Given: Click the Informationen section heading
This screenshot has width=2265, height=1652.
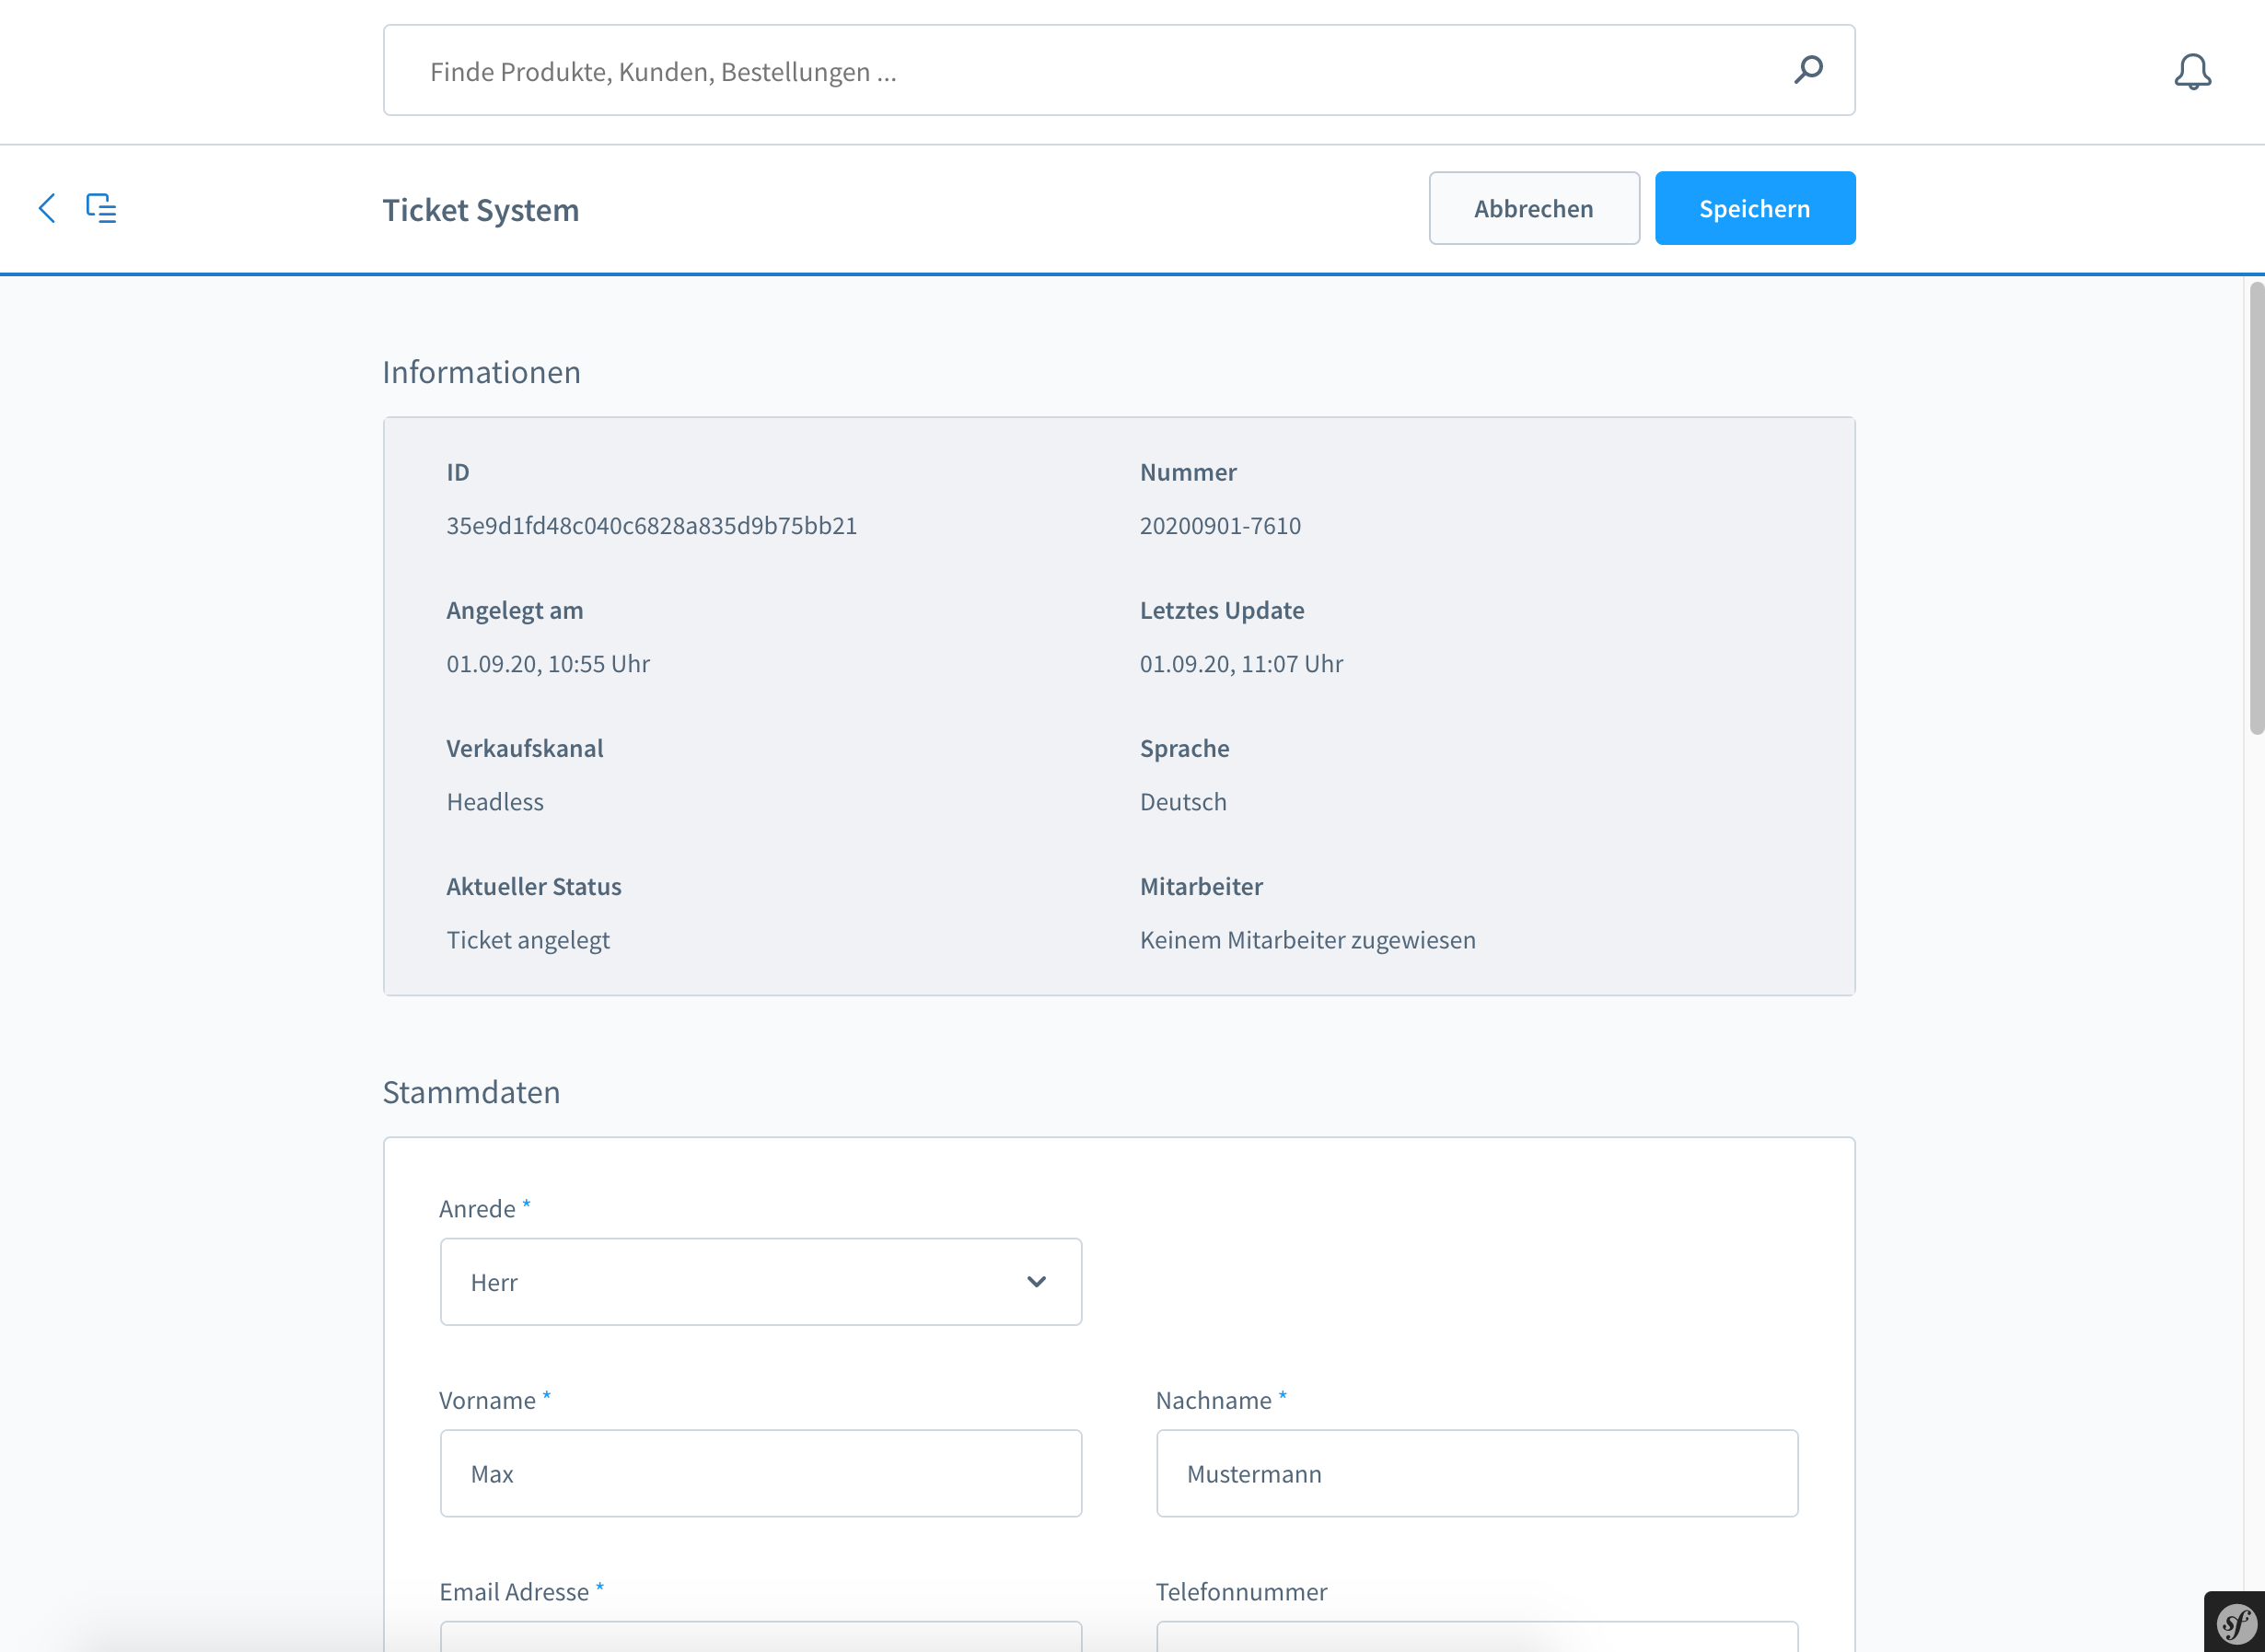Looking at the screenshot, I should point(481,372).
